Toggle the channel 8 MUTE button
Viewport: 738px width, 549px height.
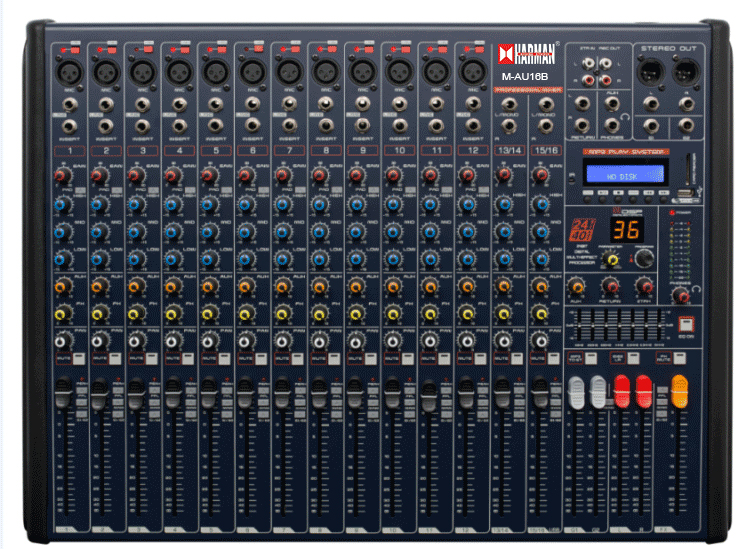click(334, 359)
